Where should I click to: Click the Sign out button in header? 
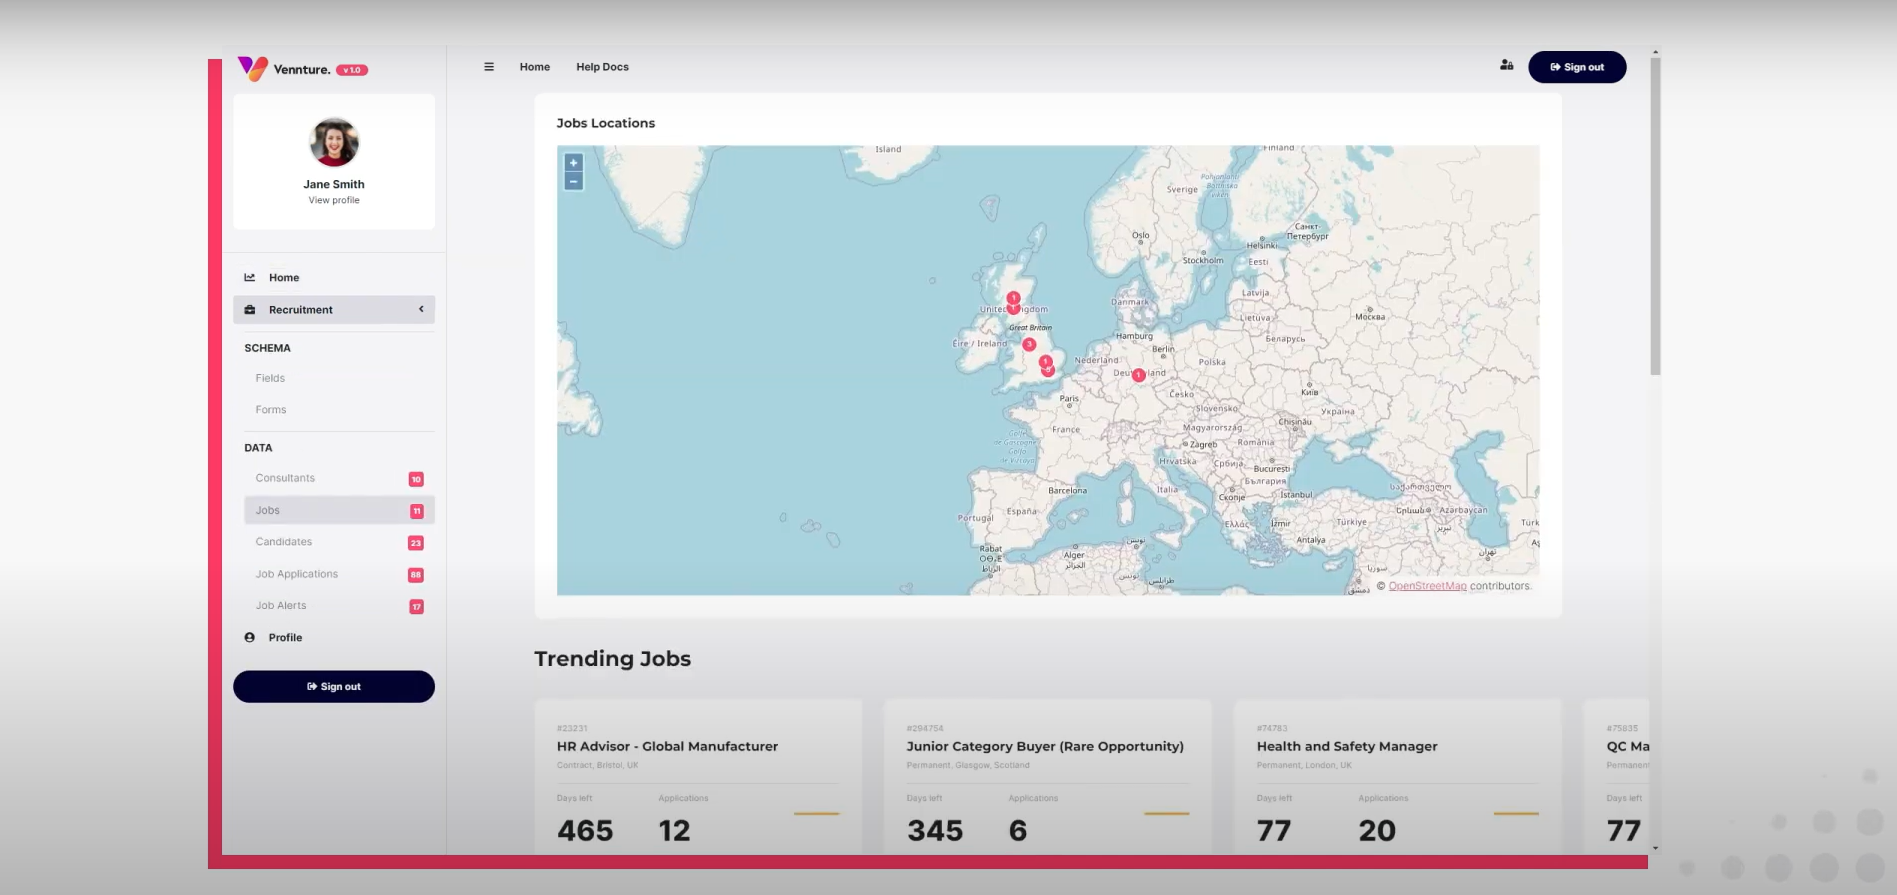click(x=1577, y=67)
